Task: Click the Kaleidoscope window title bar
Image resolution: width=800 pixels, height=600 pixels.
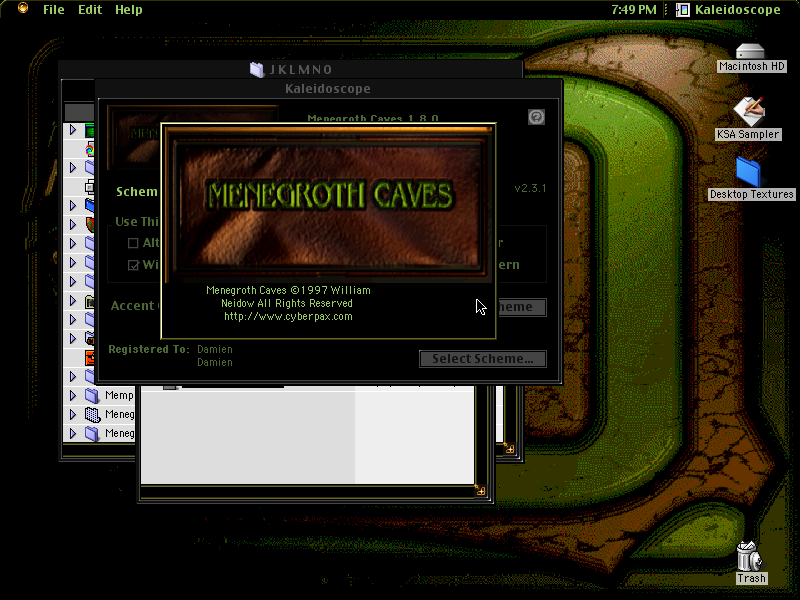Action: coord(328,89)
